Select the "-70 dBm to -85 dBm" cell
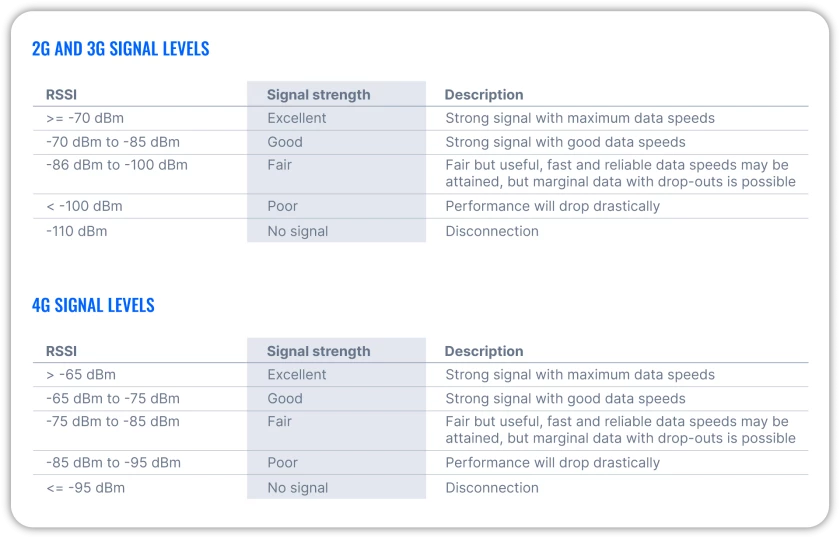Viewport: 840px width, 538px height. tap(113, 142)
